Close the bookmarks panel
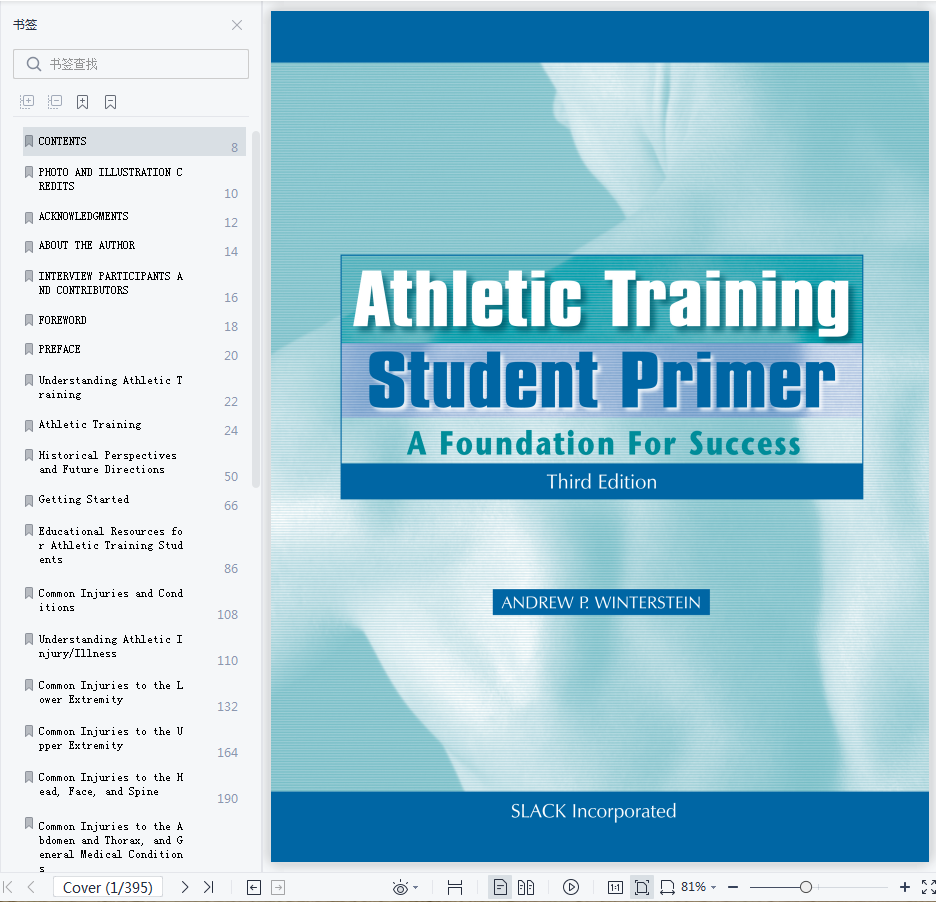Viewport: 936px width, 902px height. (x=237, y=25)
